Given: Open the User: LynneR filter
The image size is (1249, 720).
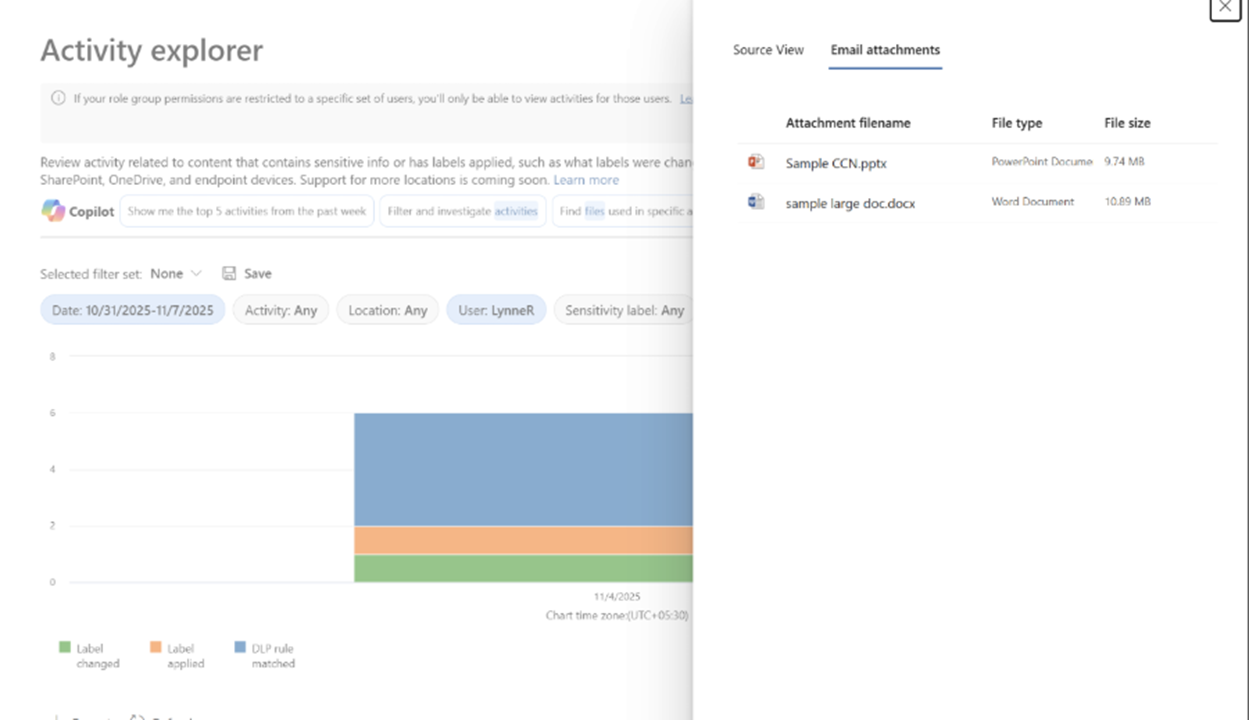Looking at the screenshot, I should 496,311.
